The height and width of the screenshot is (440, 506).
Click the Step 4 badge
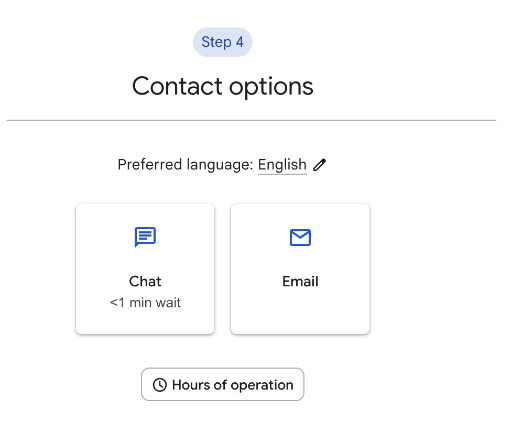point(223,42)
